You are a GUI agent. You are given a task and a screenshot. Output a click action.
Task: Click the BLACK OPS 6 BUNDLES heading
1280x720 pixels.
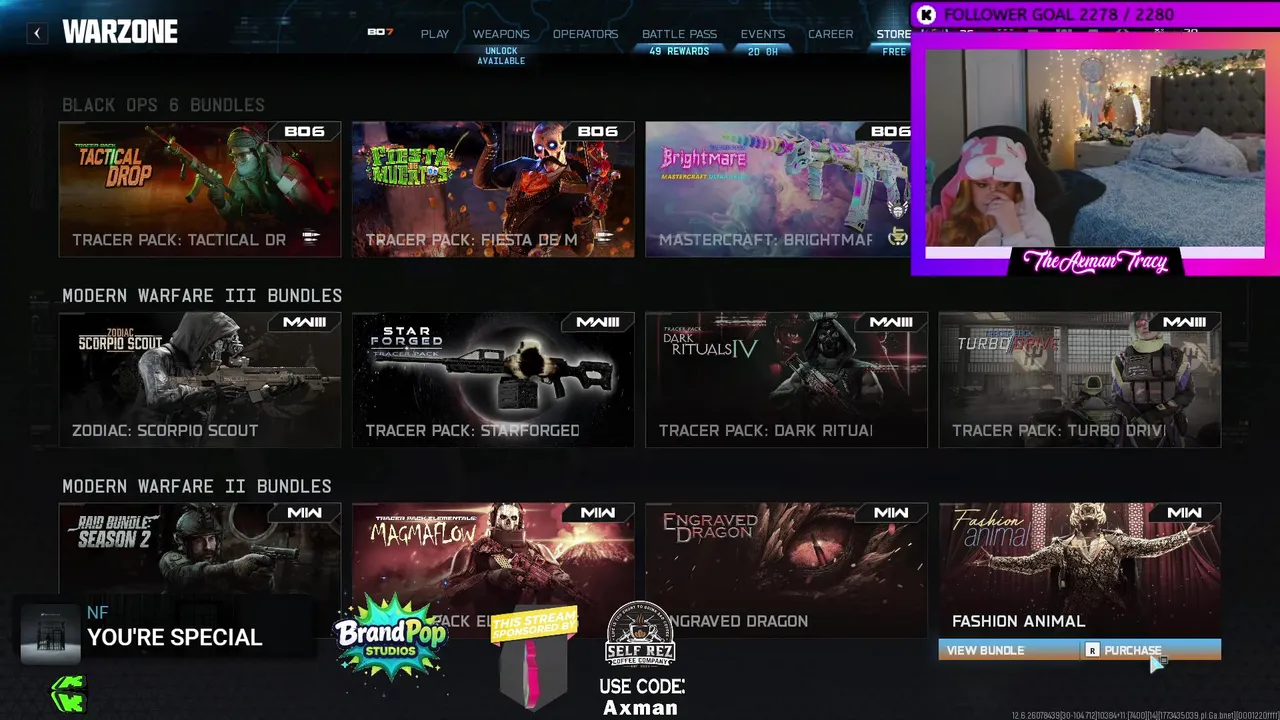tap(163, 105)
